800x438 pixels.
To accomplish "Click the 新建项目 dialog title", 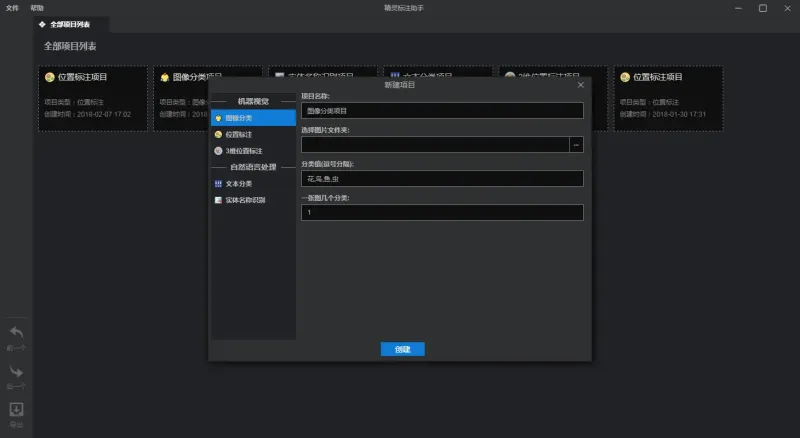I will pyautogui.click(x=399, y=85).
